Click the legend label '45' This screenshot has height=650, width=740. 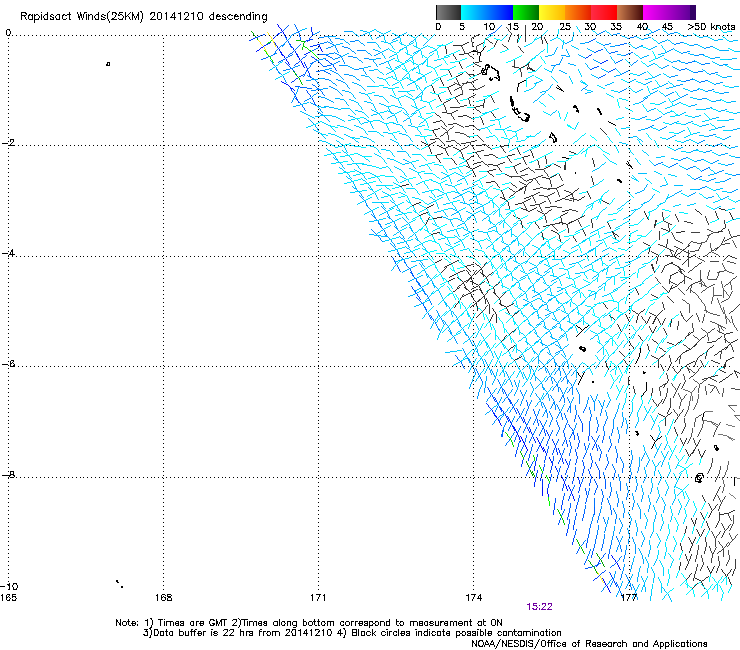667,26
